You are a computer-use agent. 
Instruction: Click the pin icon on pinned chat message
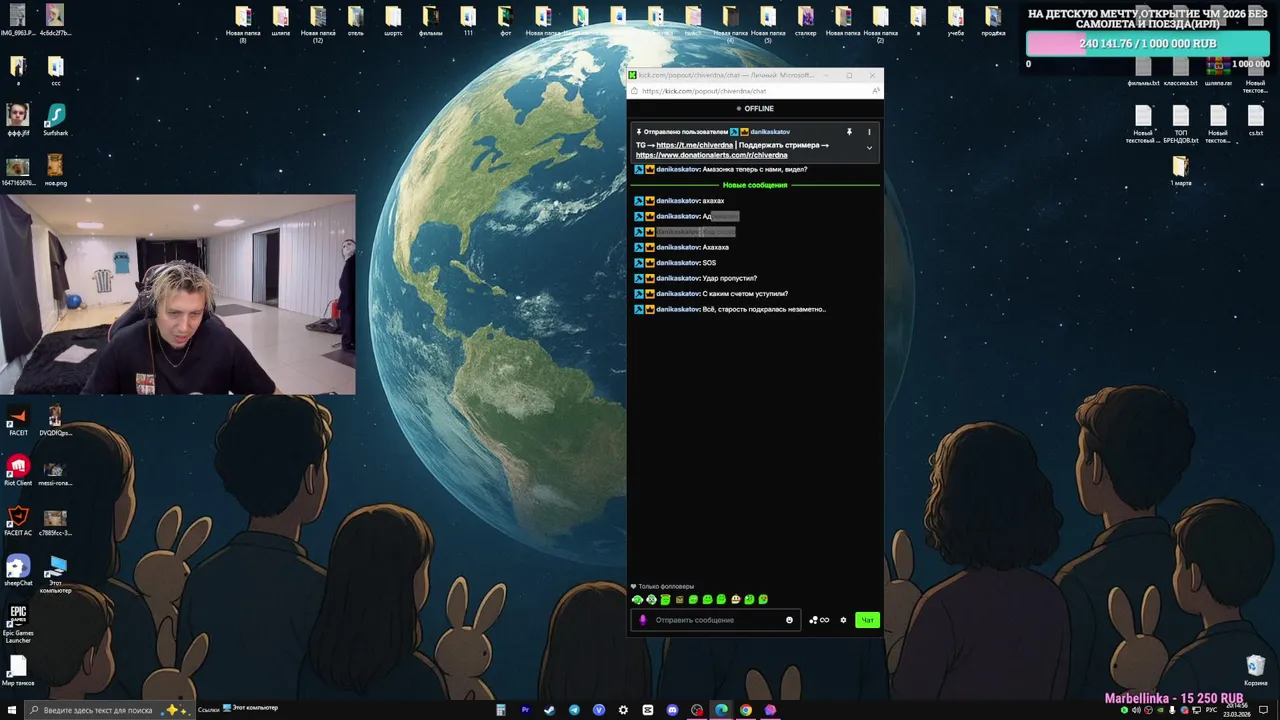pyautogui.click(x=849, y=132)
